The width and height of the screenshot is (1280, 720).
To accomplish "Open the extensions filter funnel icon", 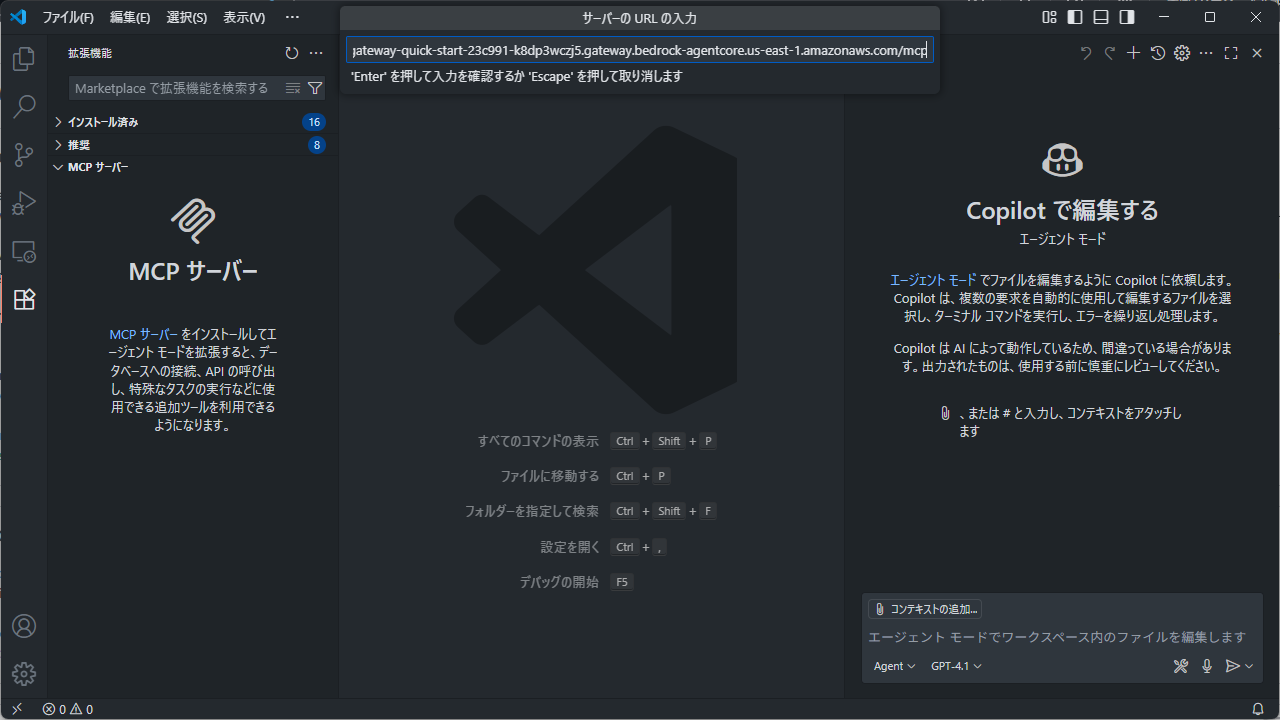I will click(315, 88).
